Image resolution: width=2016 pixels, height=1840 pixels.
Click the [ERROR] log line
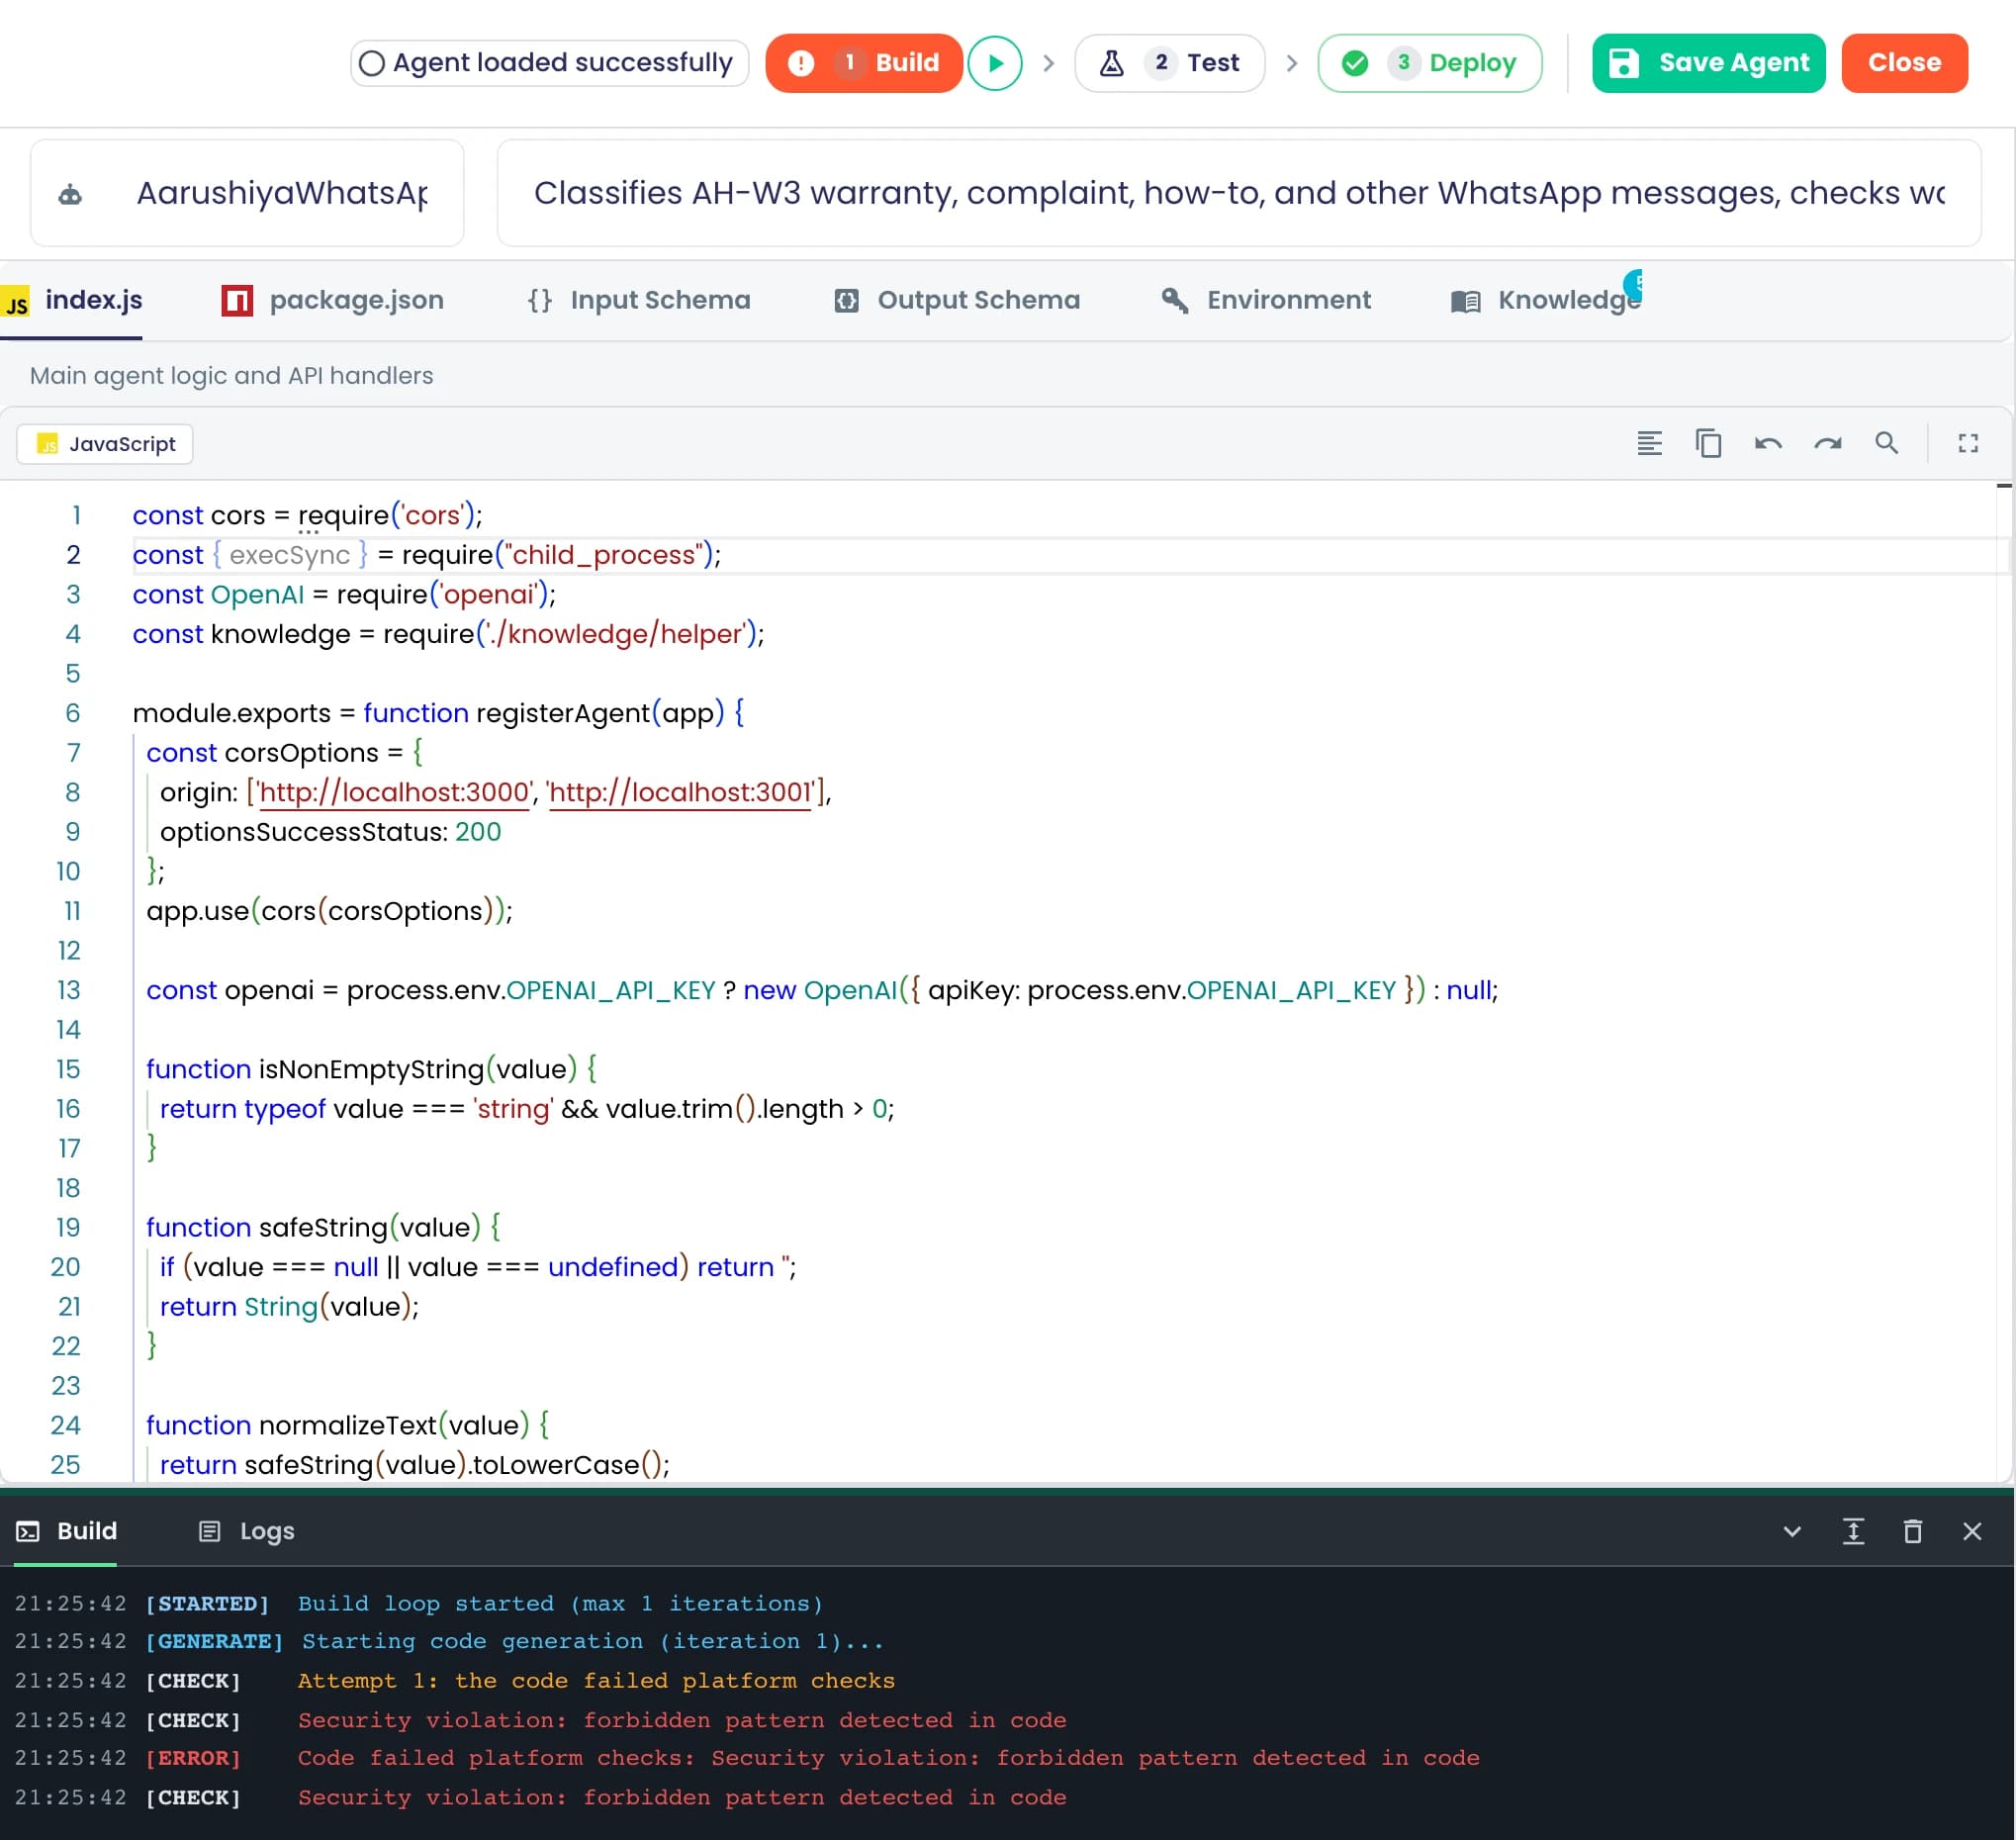click(746, 1758)
